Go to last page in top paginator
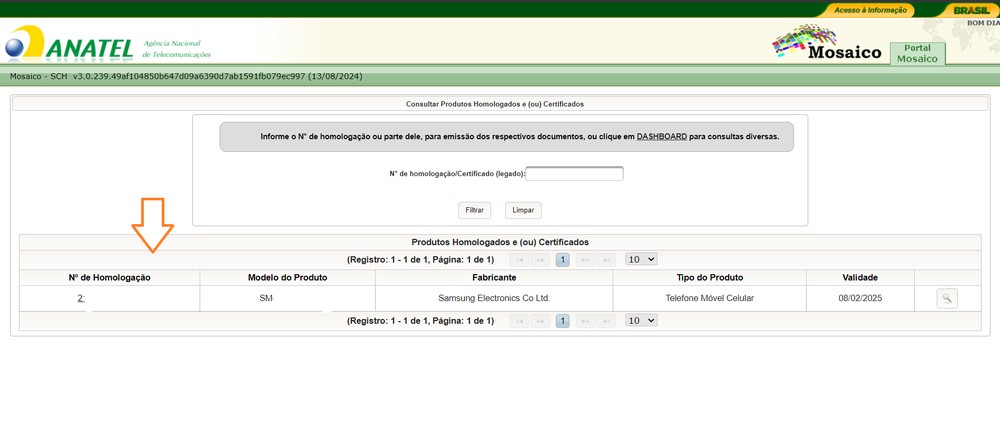 coord(607,259)
